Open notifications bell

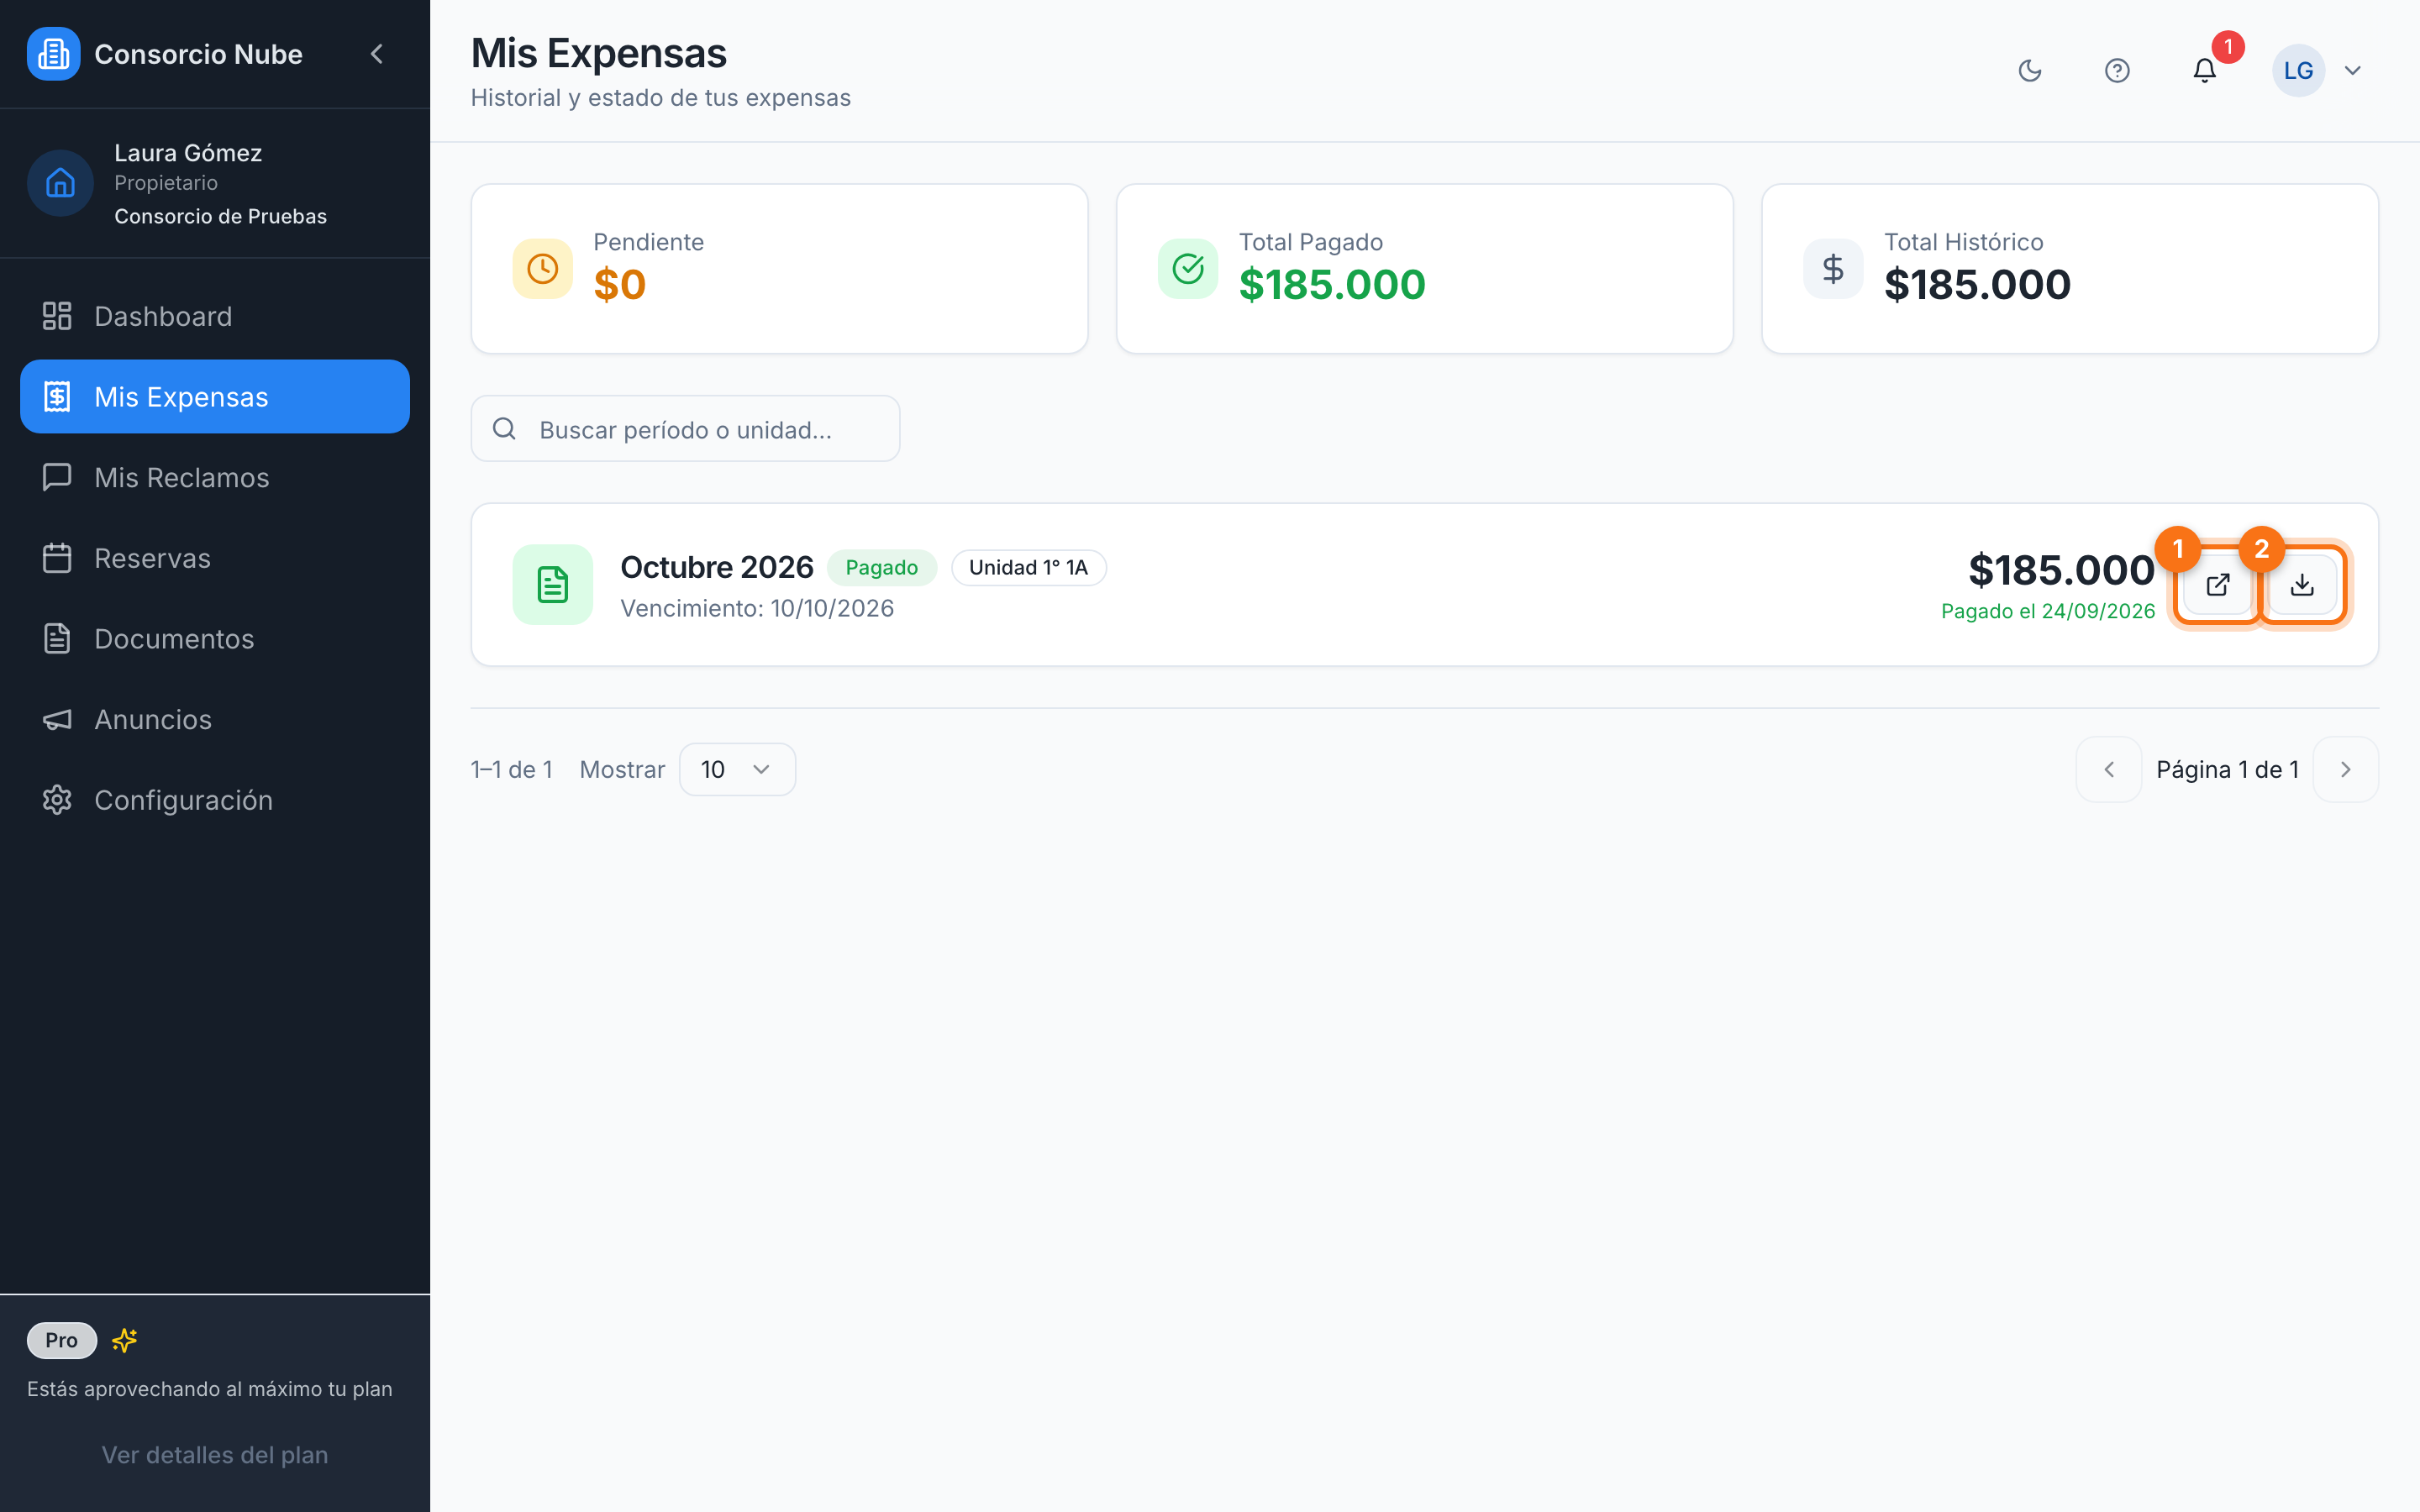[x=2205, y=71]
